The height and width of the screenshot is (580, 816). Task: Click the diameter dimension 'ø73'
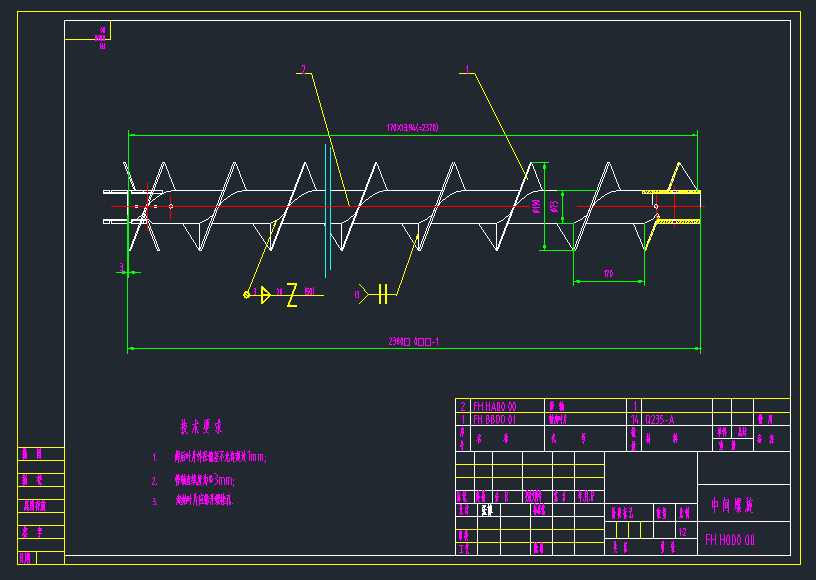554,207
